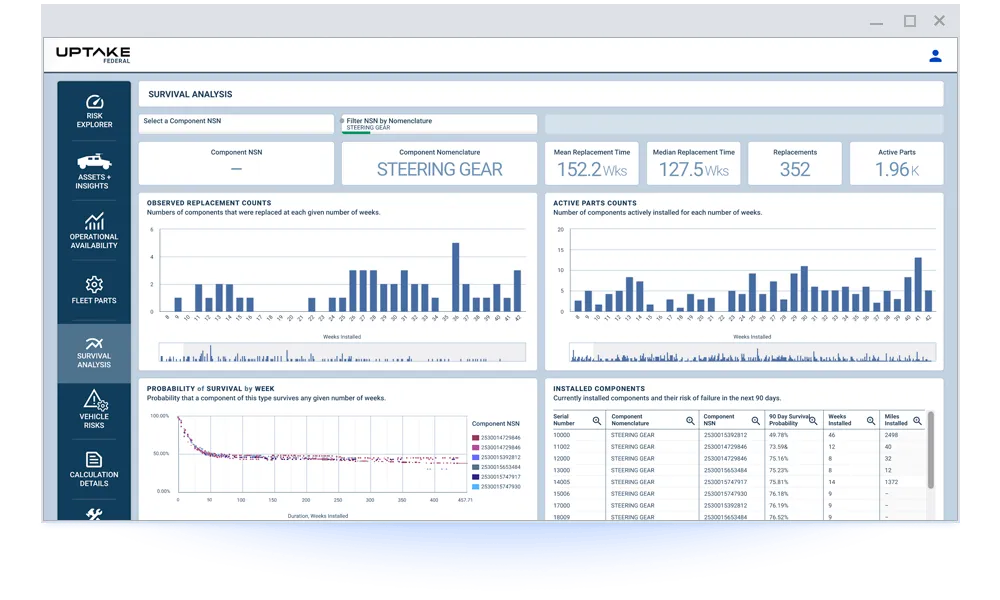Click legend swatch for NSN 2530015653484

click(475, 467)
